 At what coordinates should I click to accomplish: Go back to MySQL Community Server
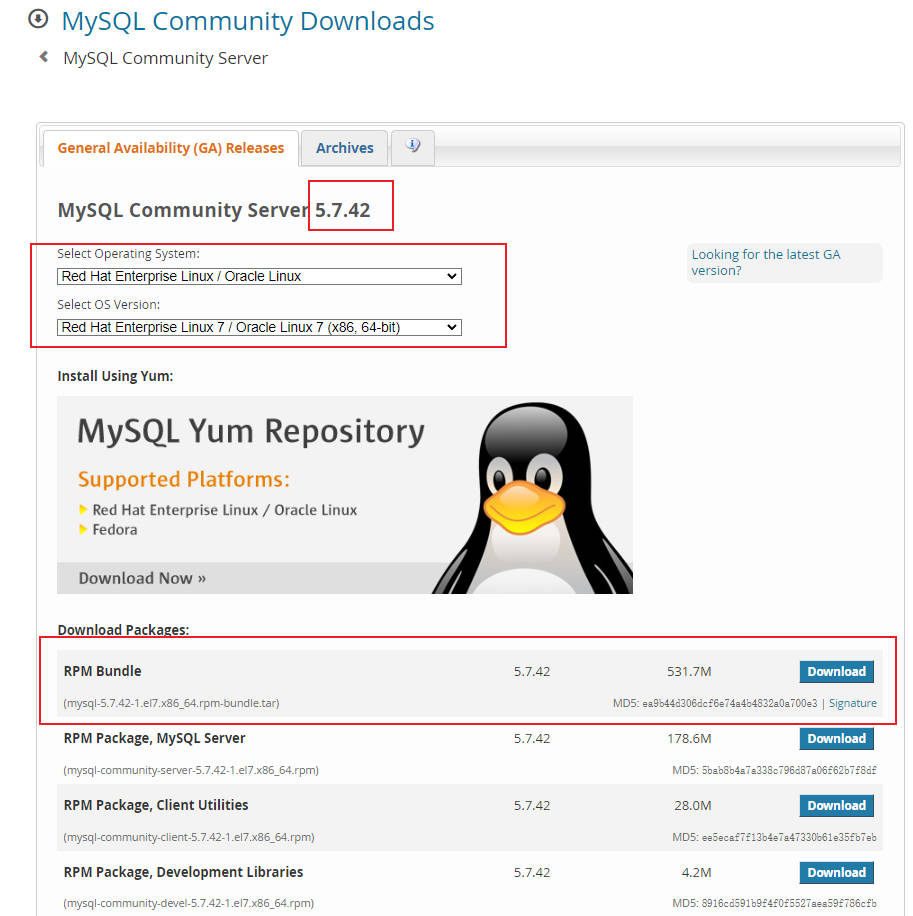[165, 58]
